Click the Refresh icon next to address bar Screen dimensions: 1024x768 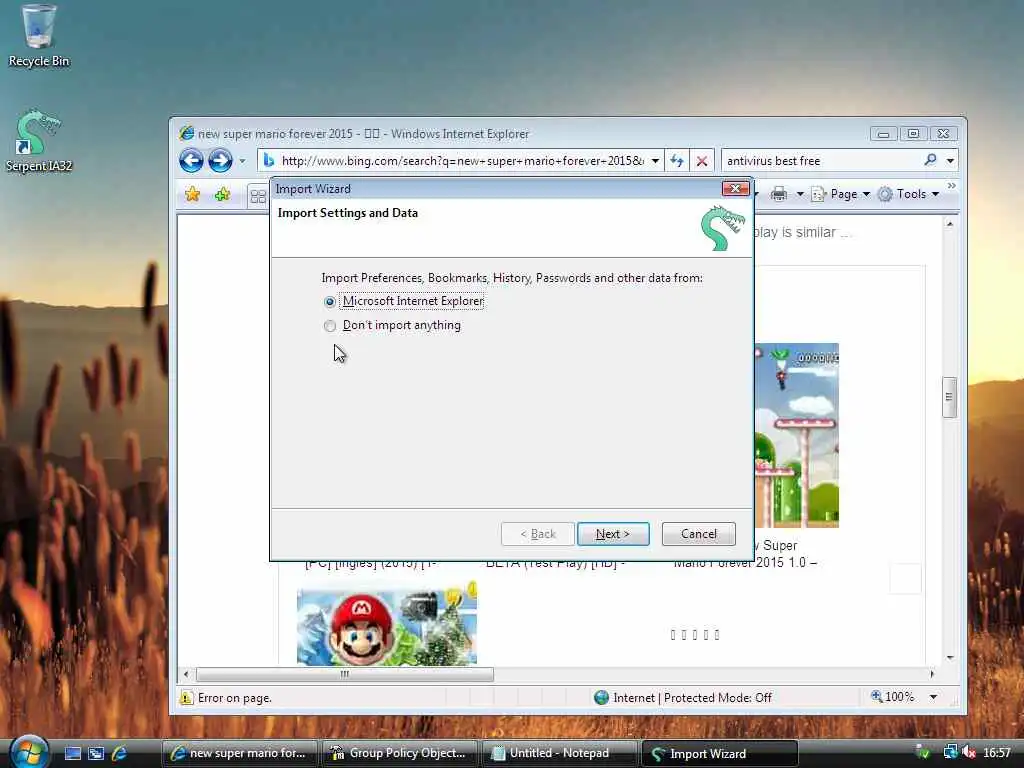pos(677,161)
